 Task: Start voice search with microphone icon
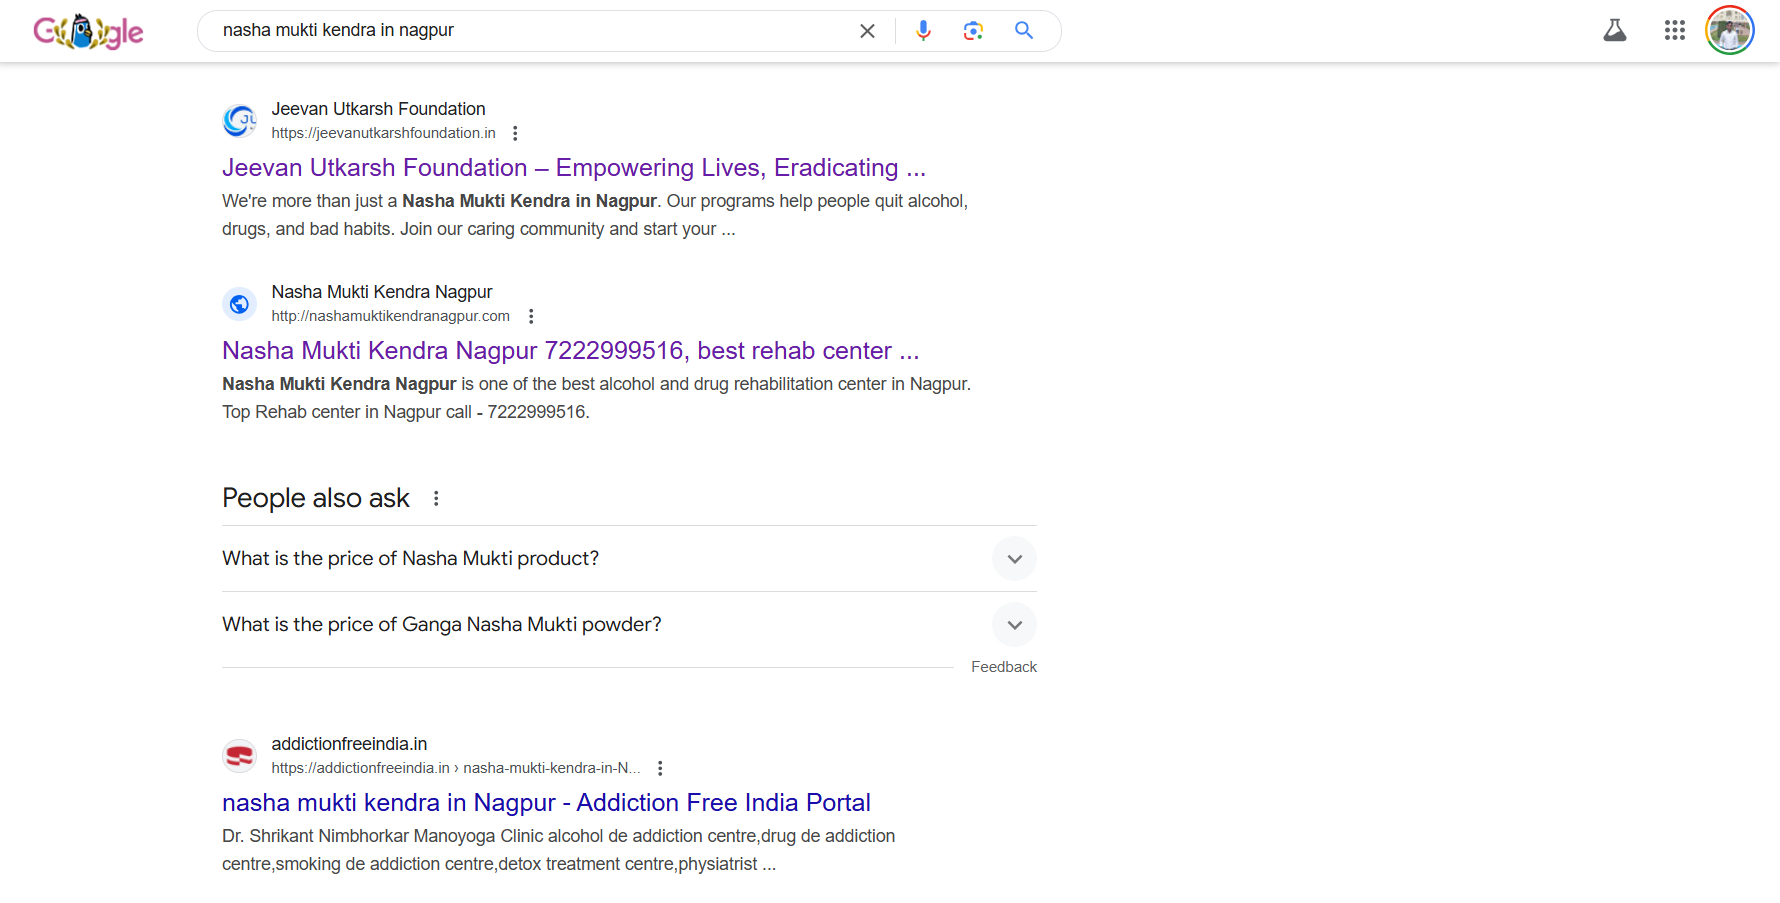923,31
